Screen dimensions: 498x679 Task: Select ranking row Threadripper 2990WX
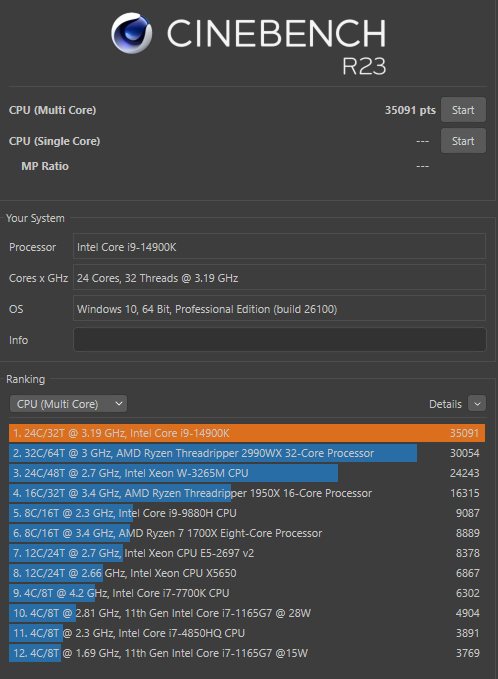(247, 453)
